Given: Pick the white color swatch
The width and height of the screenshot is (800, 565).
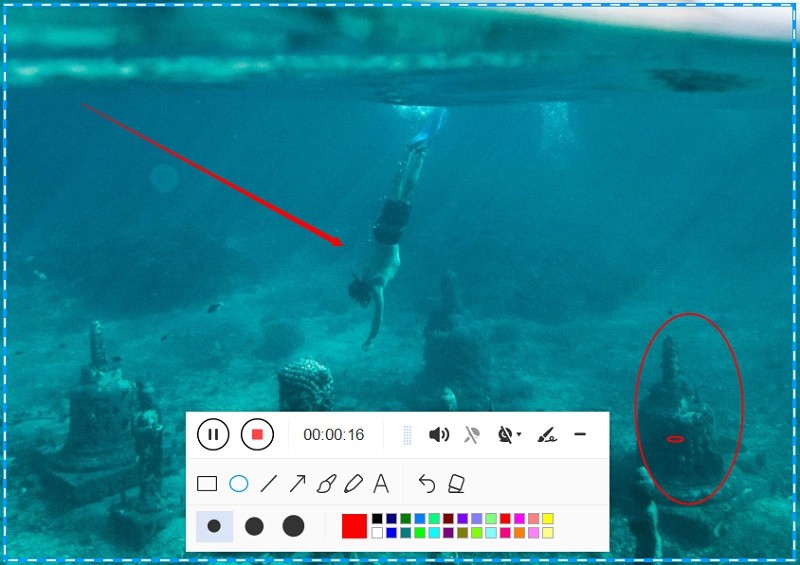Looking at the screenshot, I should (377, 532).
